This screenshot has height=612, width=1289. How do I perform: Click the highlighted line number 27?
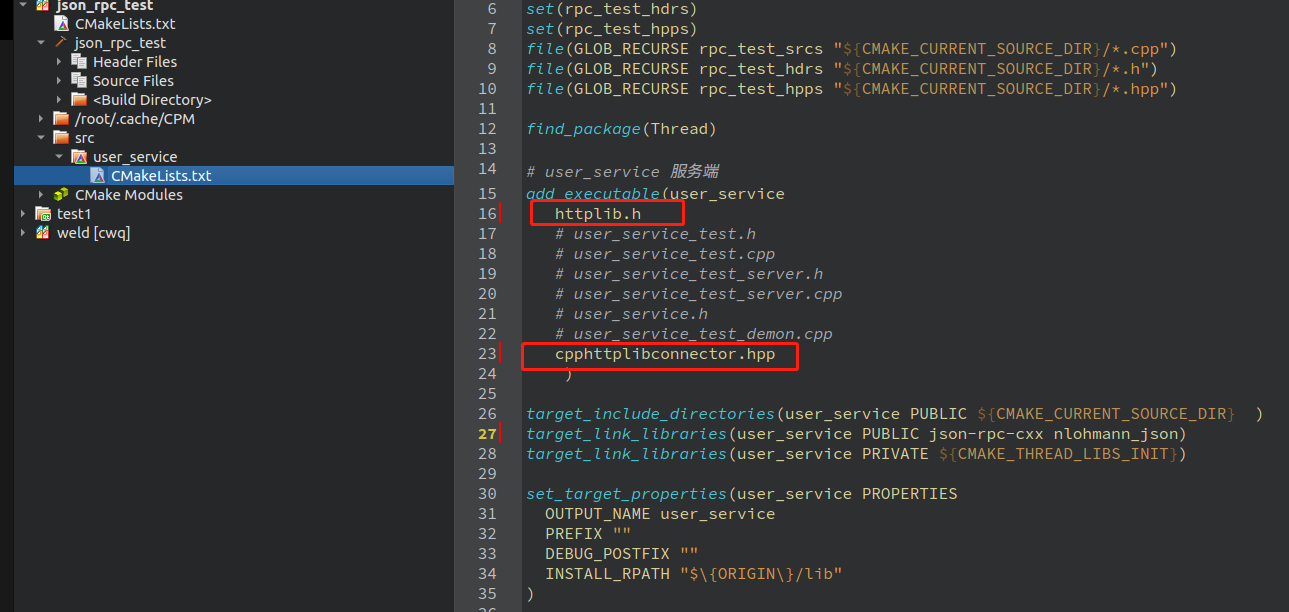tap(487, 433)
